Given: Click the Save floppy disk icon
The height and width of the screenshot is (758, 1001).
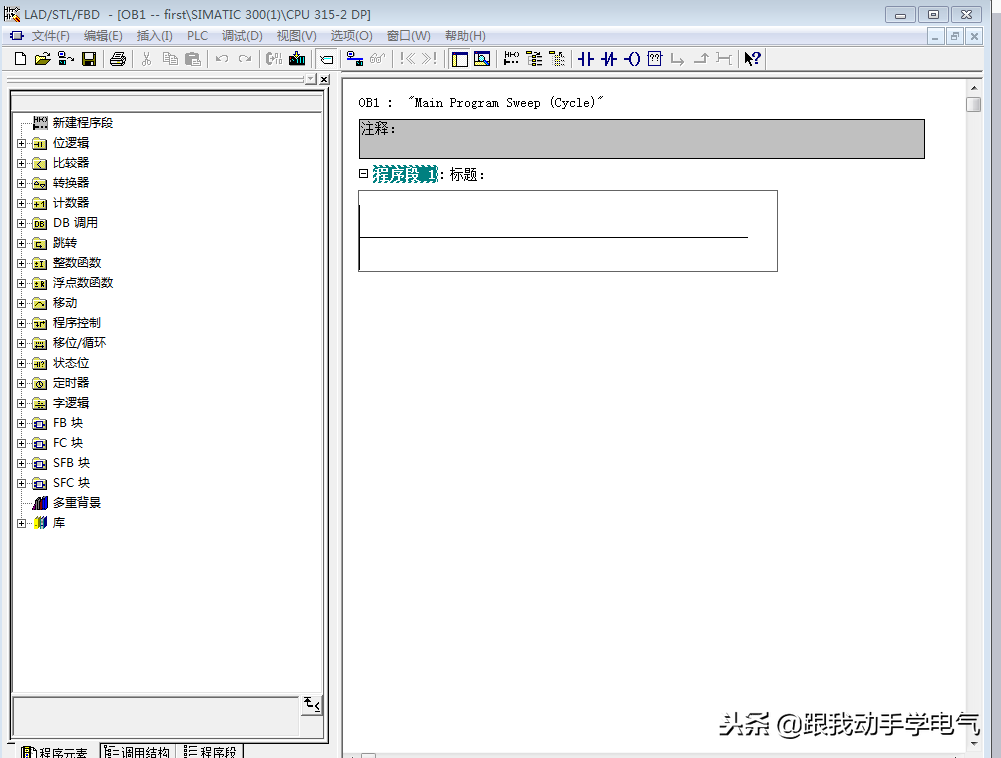Looking at the screenshot, I should pyautogui.click(x=88, y=59).
